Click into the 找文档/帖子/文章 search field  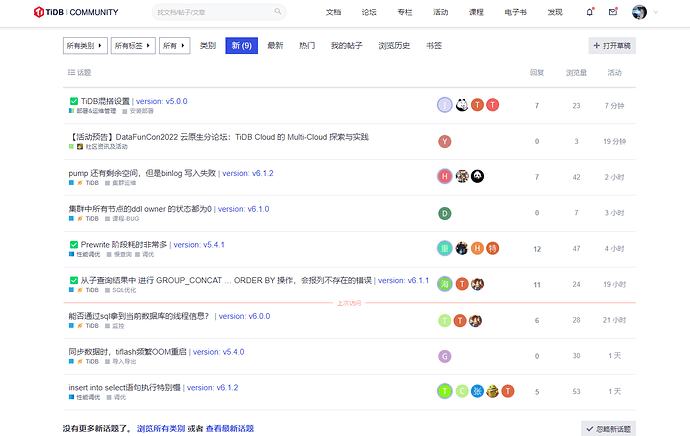(214, 12)
